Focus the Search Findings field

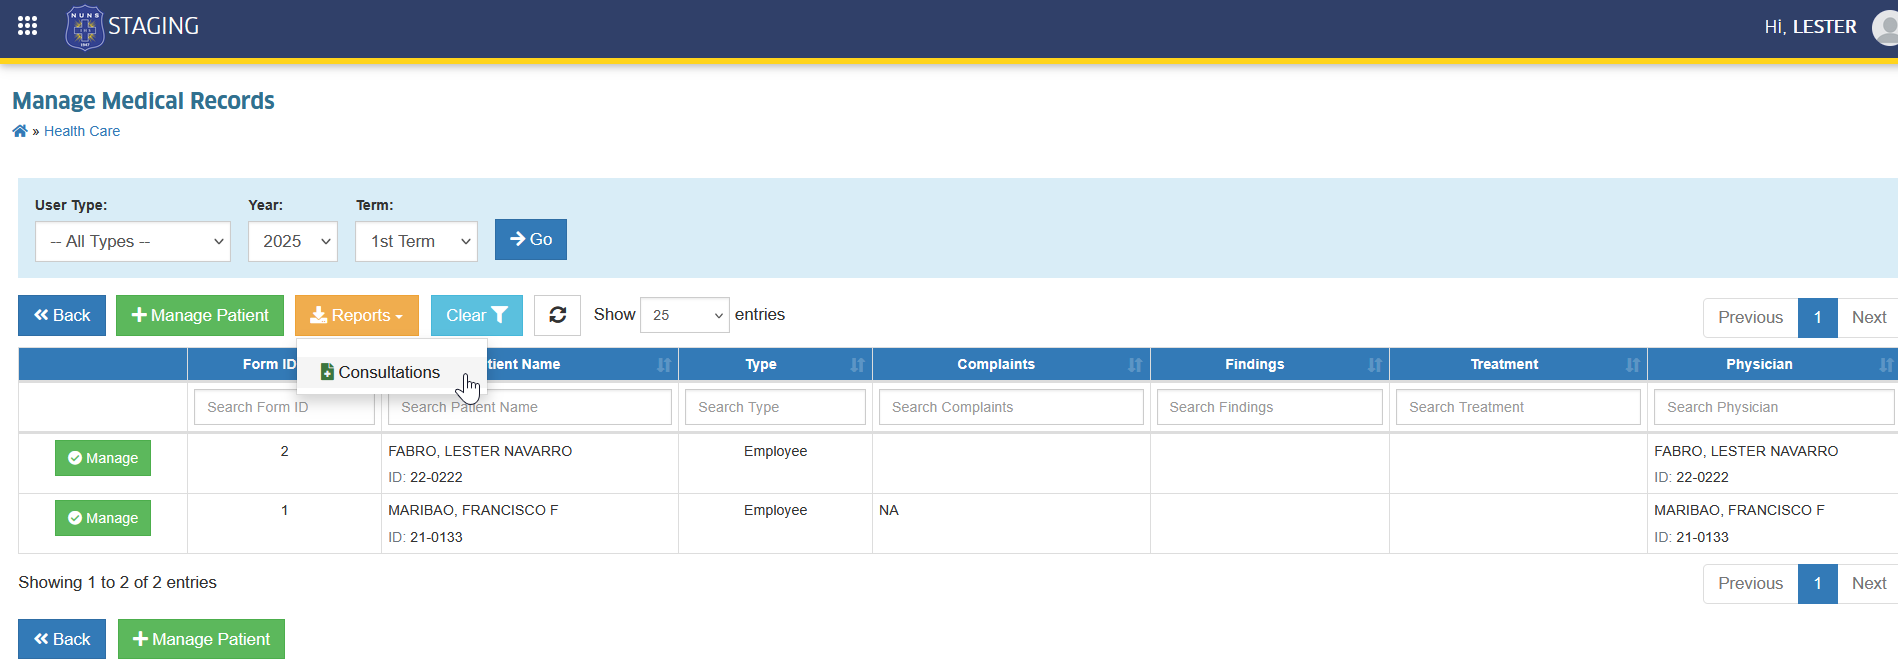[x=1269, y=407]
